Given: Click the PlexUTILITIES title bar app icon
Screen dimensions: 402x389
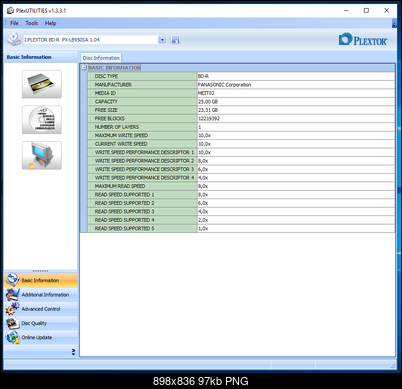Looking at the screenshot, I should (x=10, y=10).
